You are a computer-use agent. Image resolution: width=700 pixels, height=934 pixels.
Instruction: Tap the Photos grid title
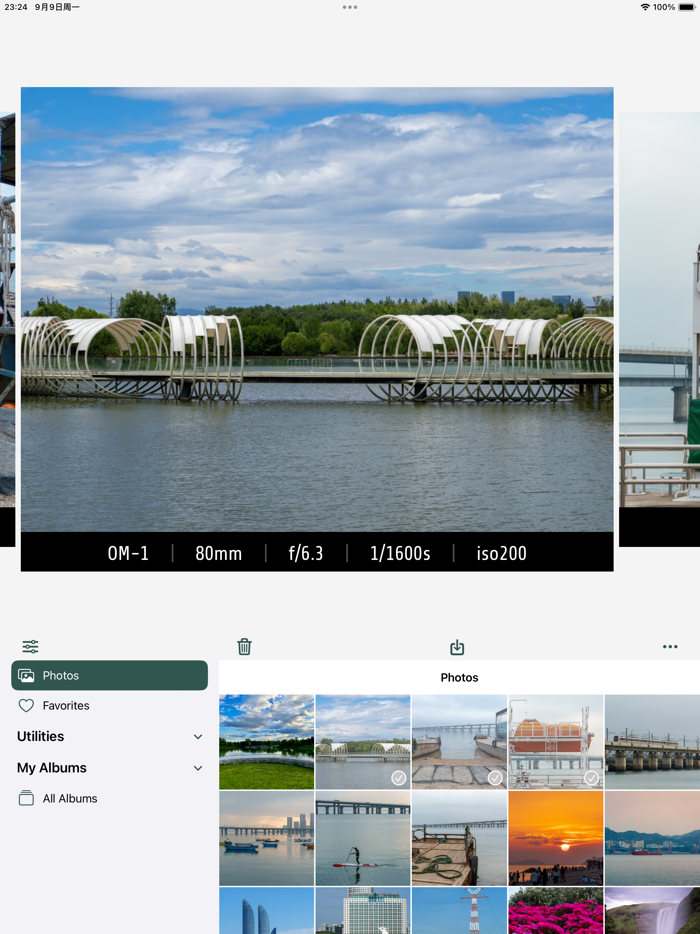point(459,677)
